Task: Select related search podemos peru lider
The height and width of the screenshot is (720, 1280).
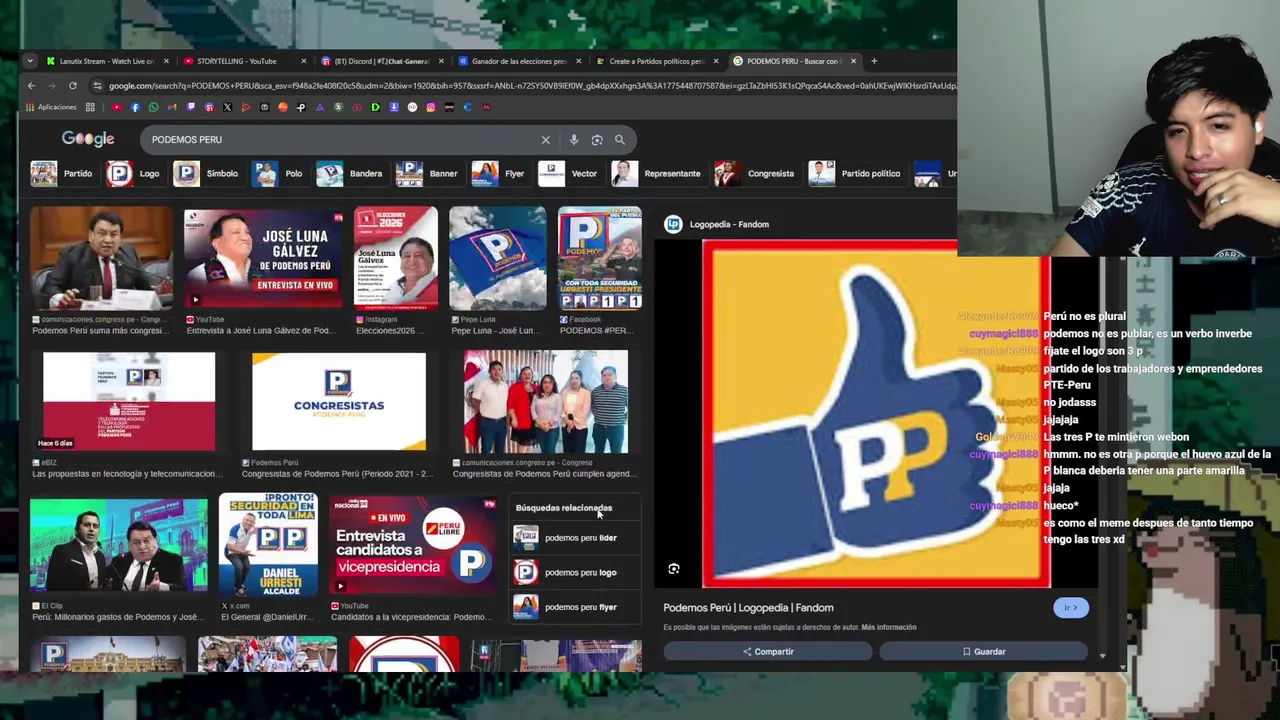Action: point(575,538)
